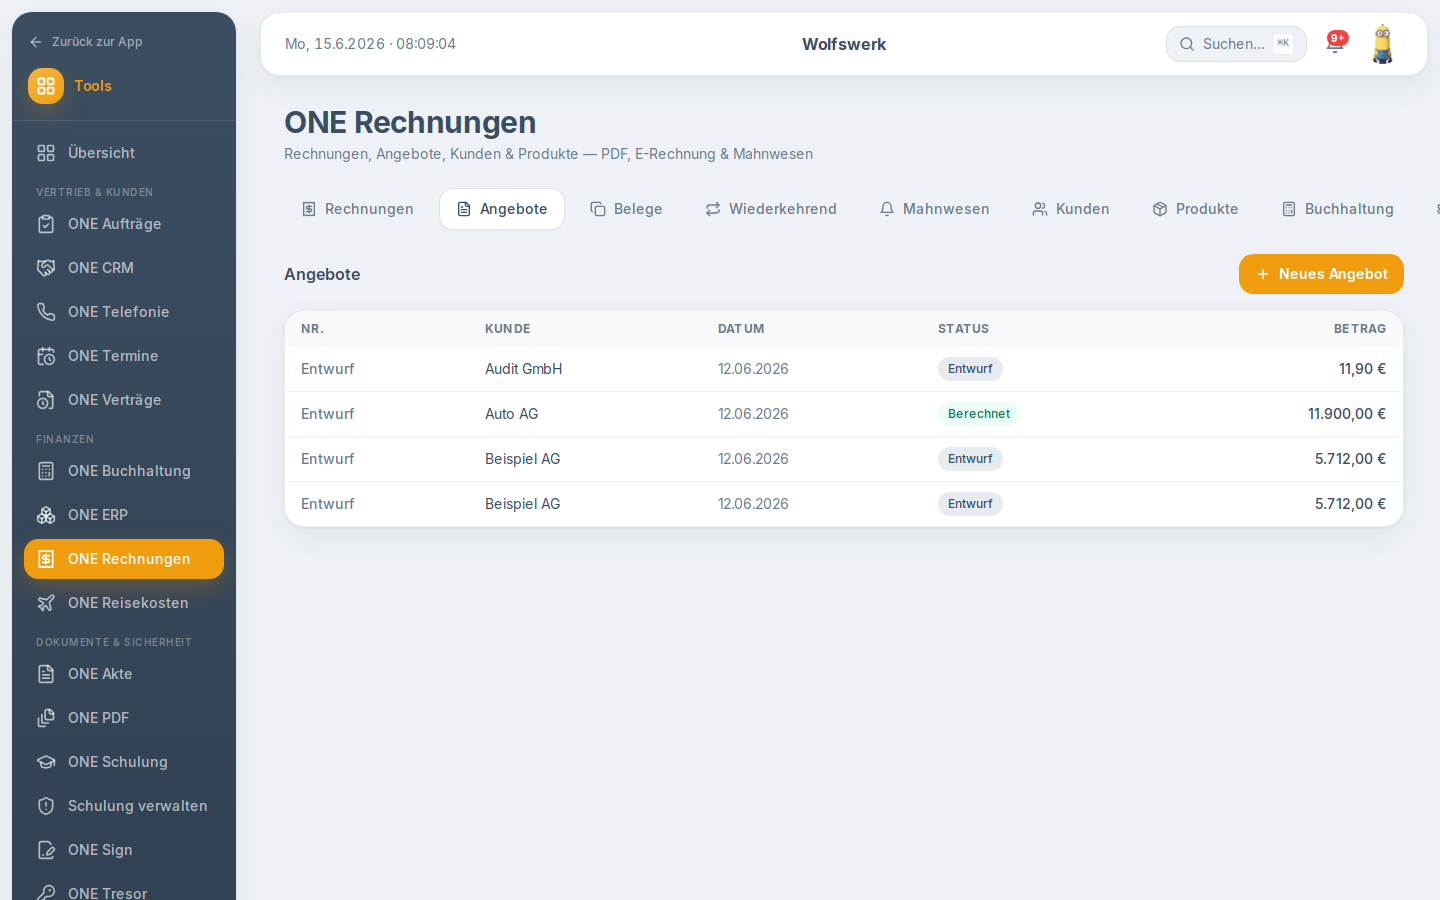
Task: Click the ONE Rechnungen receipt icon
Action: (x=46, y=559)
